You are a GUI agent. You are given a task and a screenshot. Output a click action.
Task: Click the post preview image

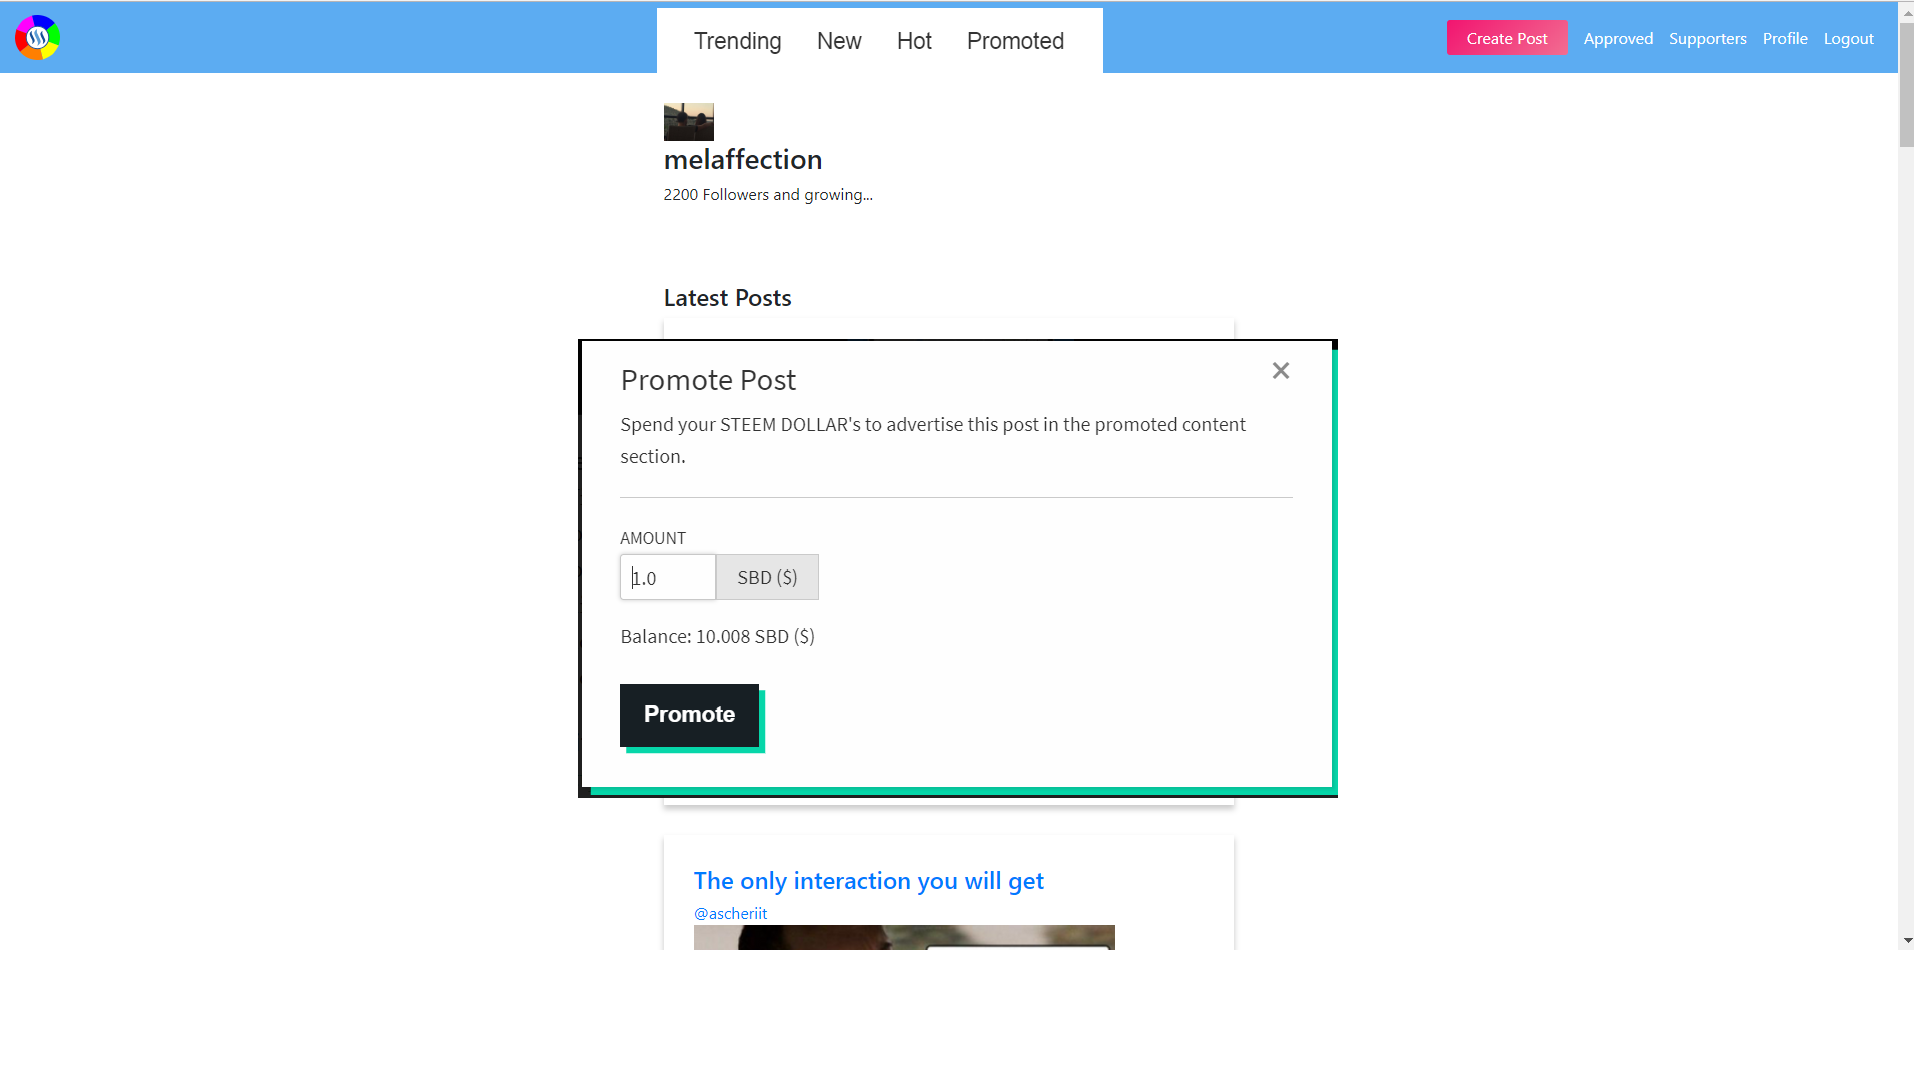pyautogui.click(x=903, y=938)
